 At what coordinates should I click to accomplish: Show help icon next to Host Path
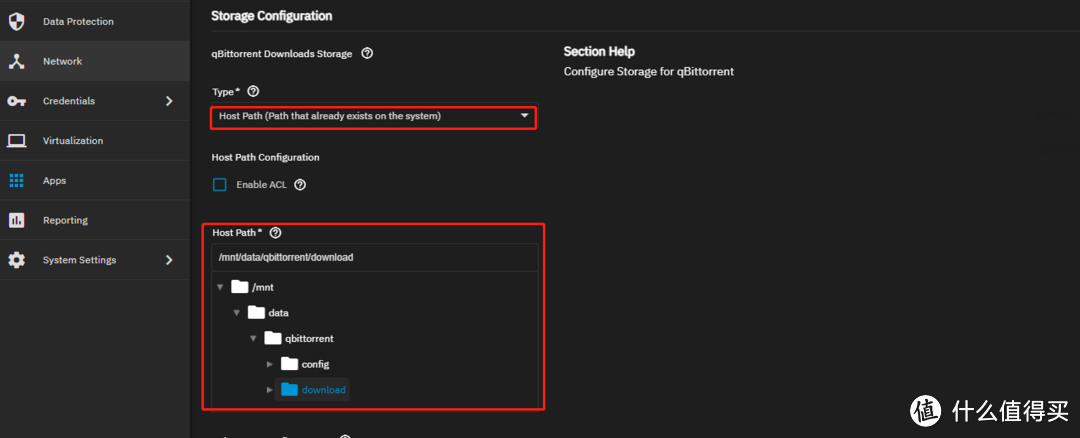click(x=275, y=233)
